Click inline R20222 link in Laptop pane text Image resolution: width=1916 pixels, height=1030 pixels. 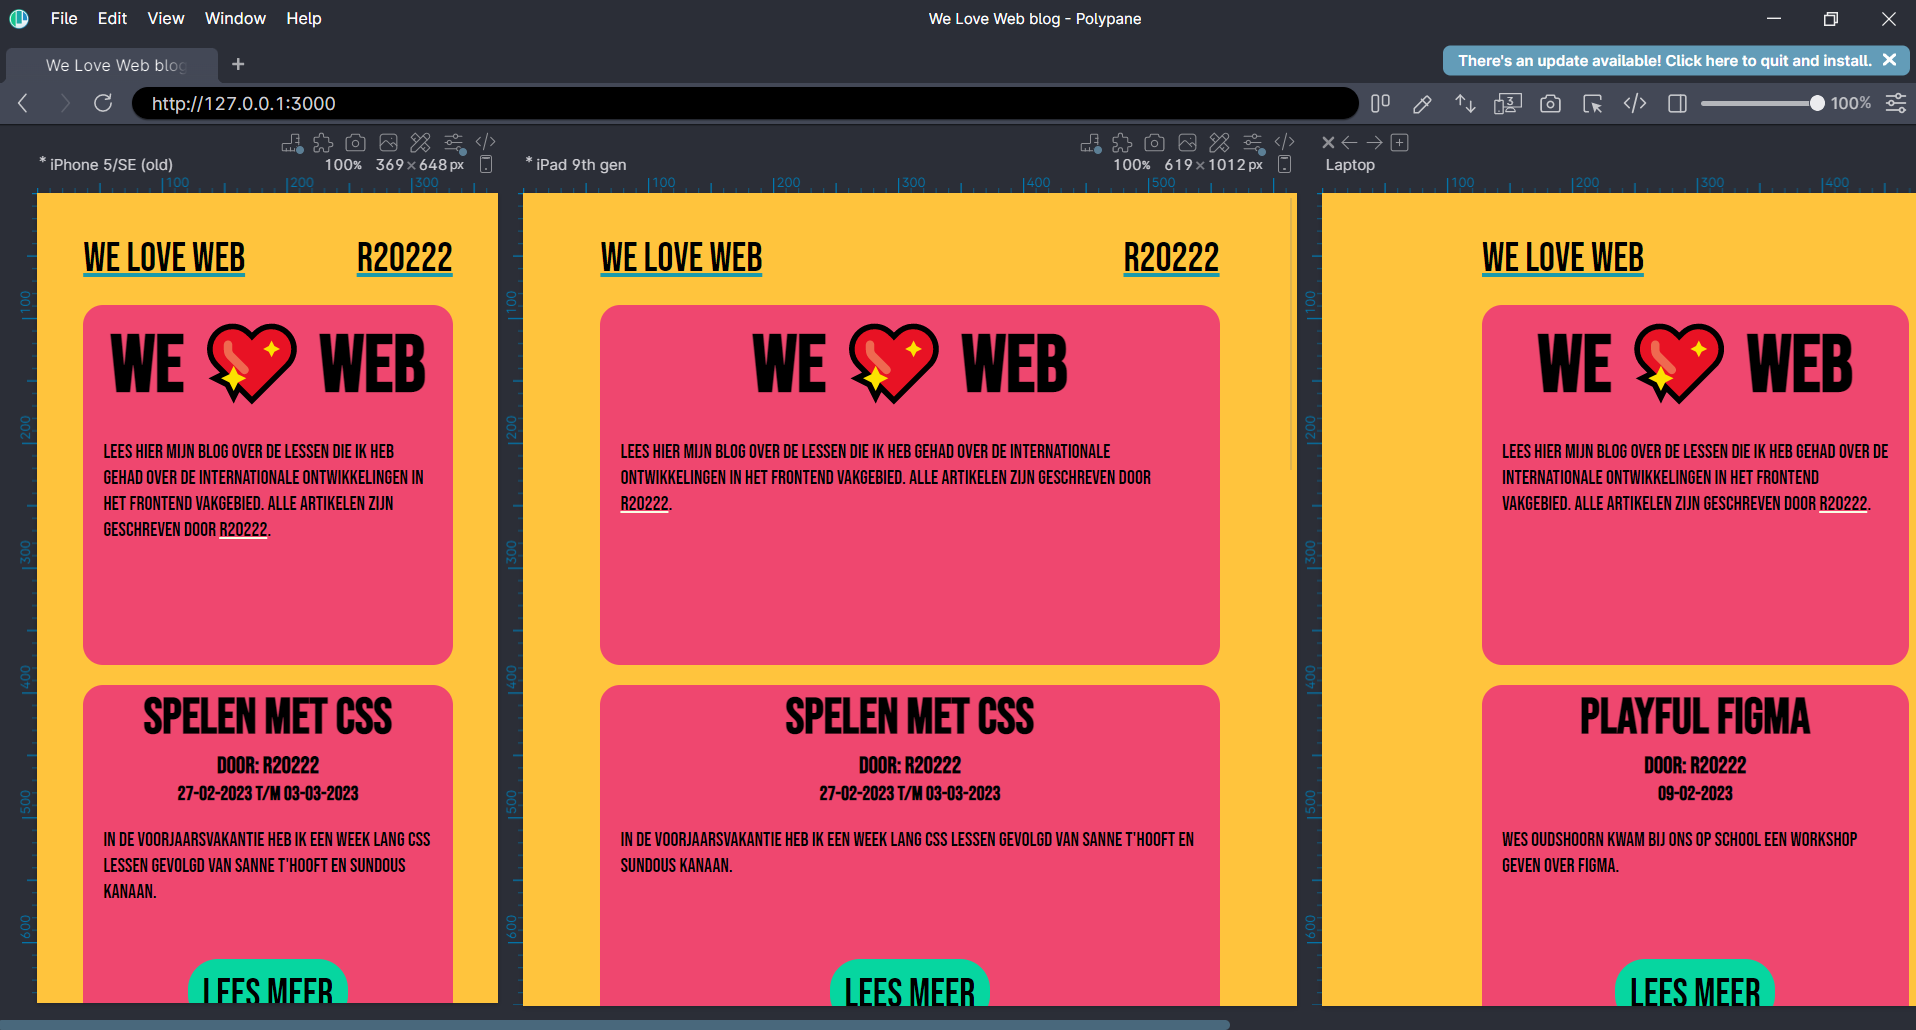point(1843,504)
